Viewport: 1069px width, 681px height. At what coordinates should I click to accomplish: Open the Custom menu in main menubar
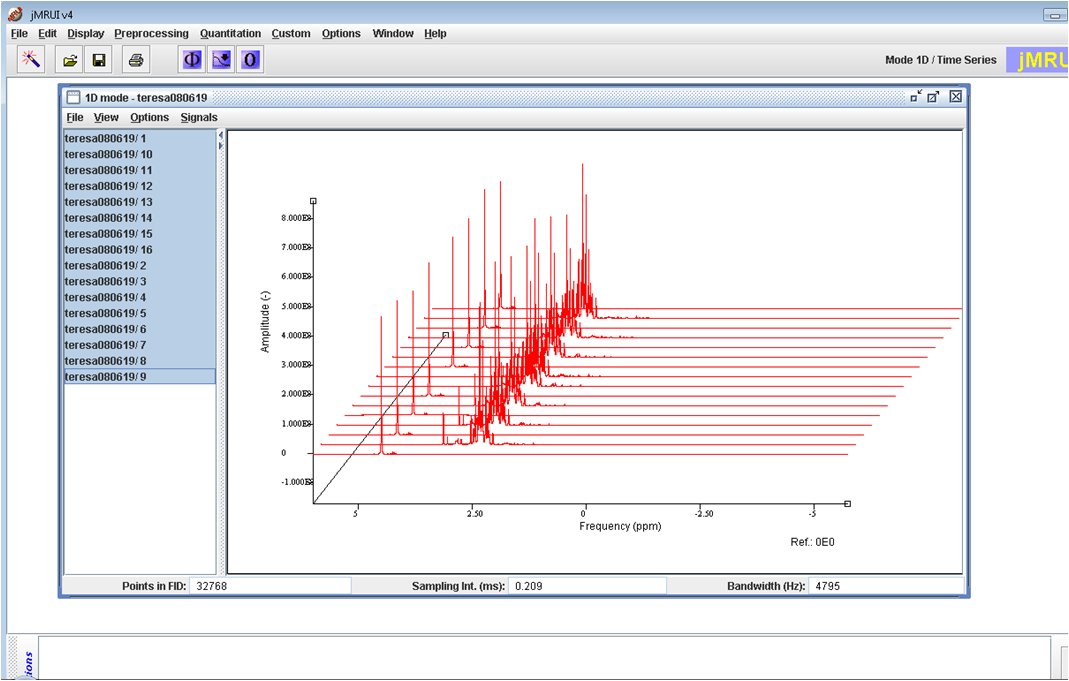coord(291,33)
